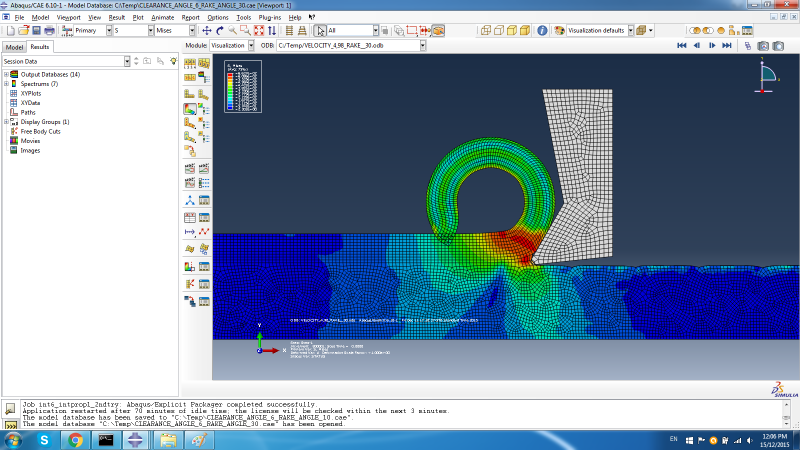The image size is (800, 450).
Task: Click the XY Data Manager table icon
Action: 204,218
